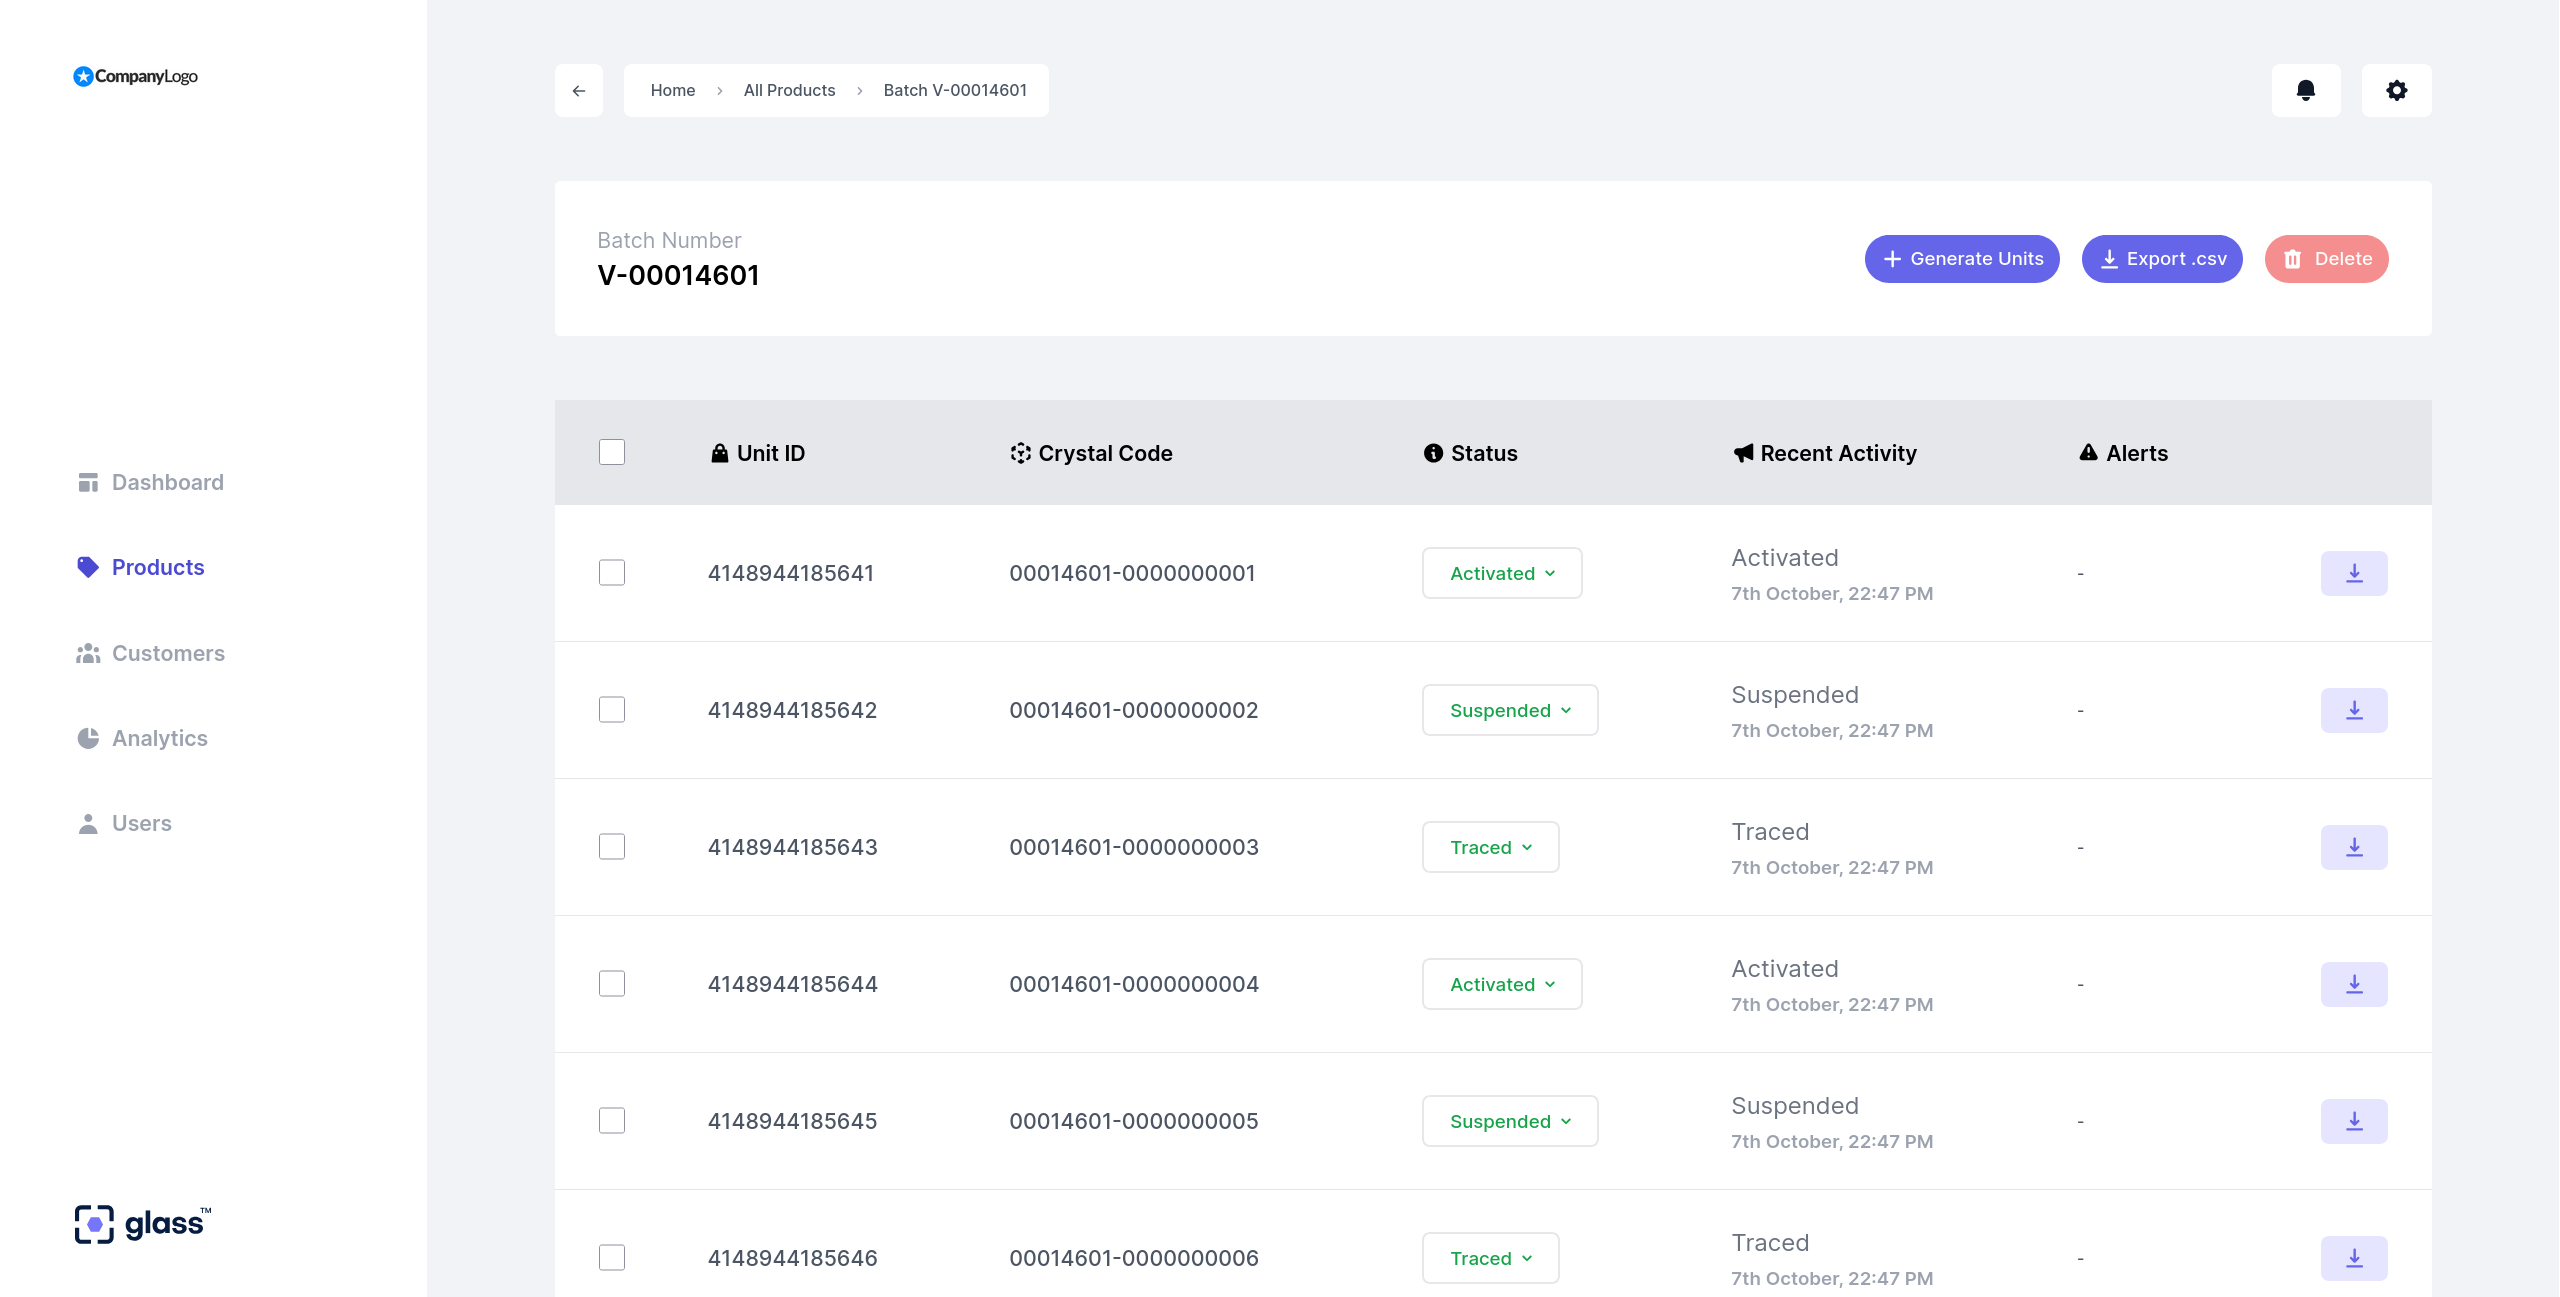Screen dimensions: 2560x1297
Task: Open the Traced status dropdown for unit 4148944185646
Action: [x=1490, y=1258]
